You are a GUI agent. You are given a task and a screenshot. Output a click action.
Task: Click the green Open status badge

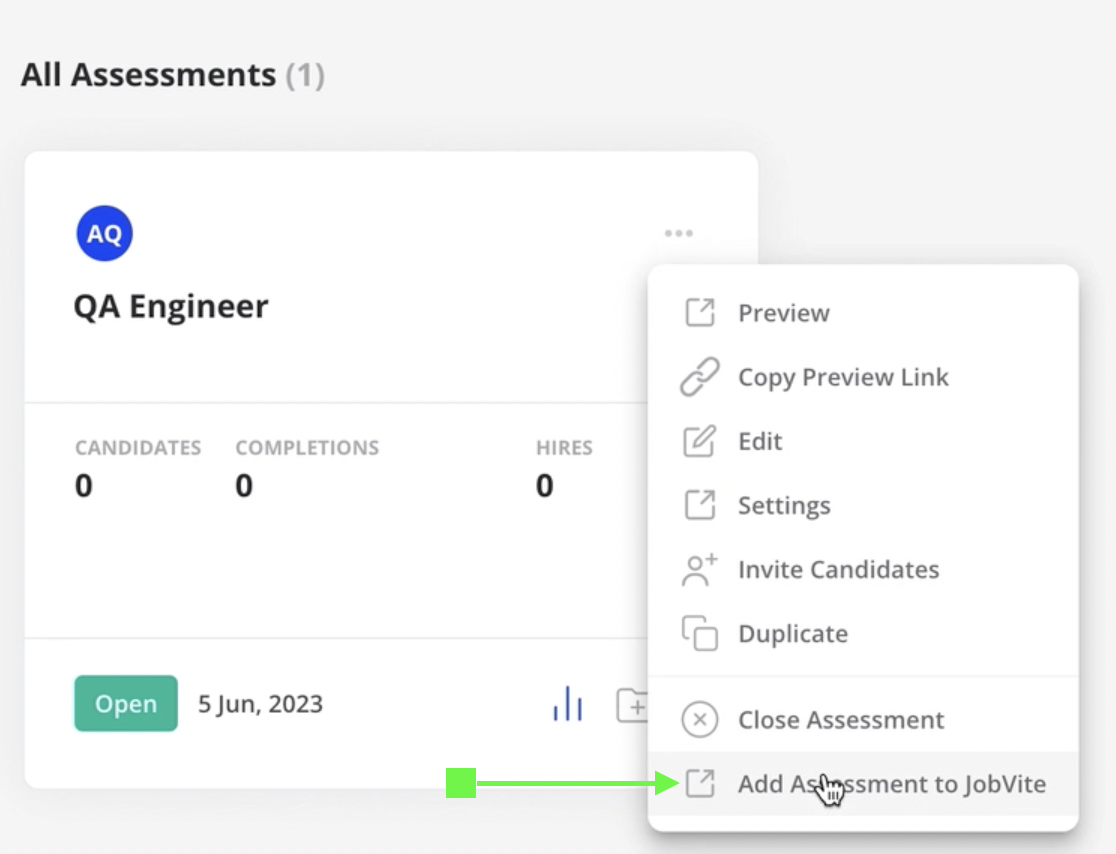[x=126, y=703]
